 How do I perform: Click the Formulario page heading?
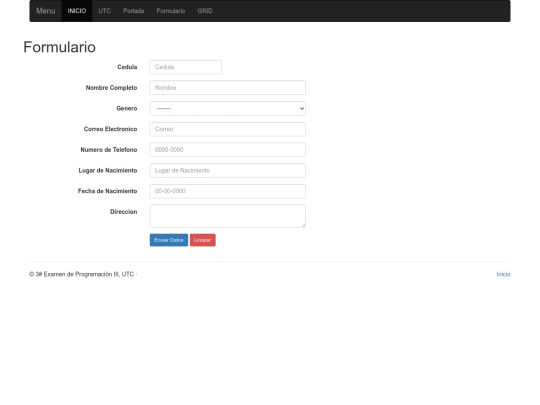point(60,47)
